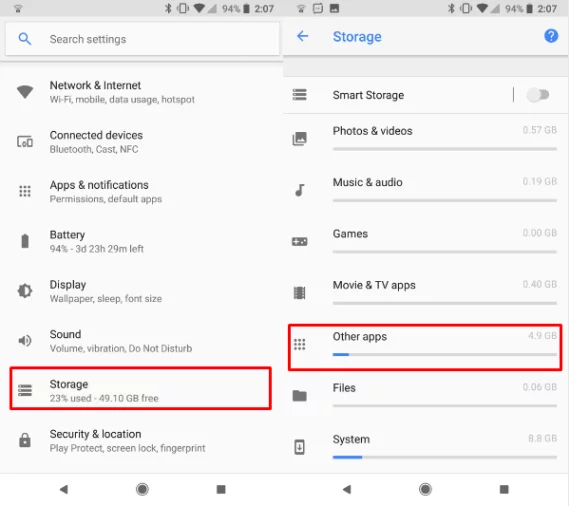Tap the Files folder icon
570x506 pixels.
click(300, 395)
